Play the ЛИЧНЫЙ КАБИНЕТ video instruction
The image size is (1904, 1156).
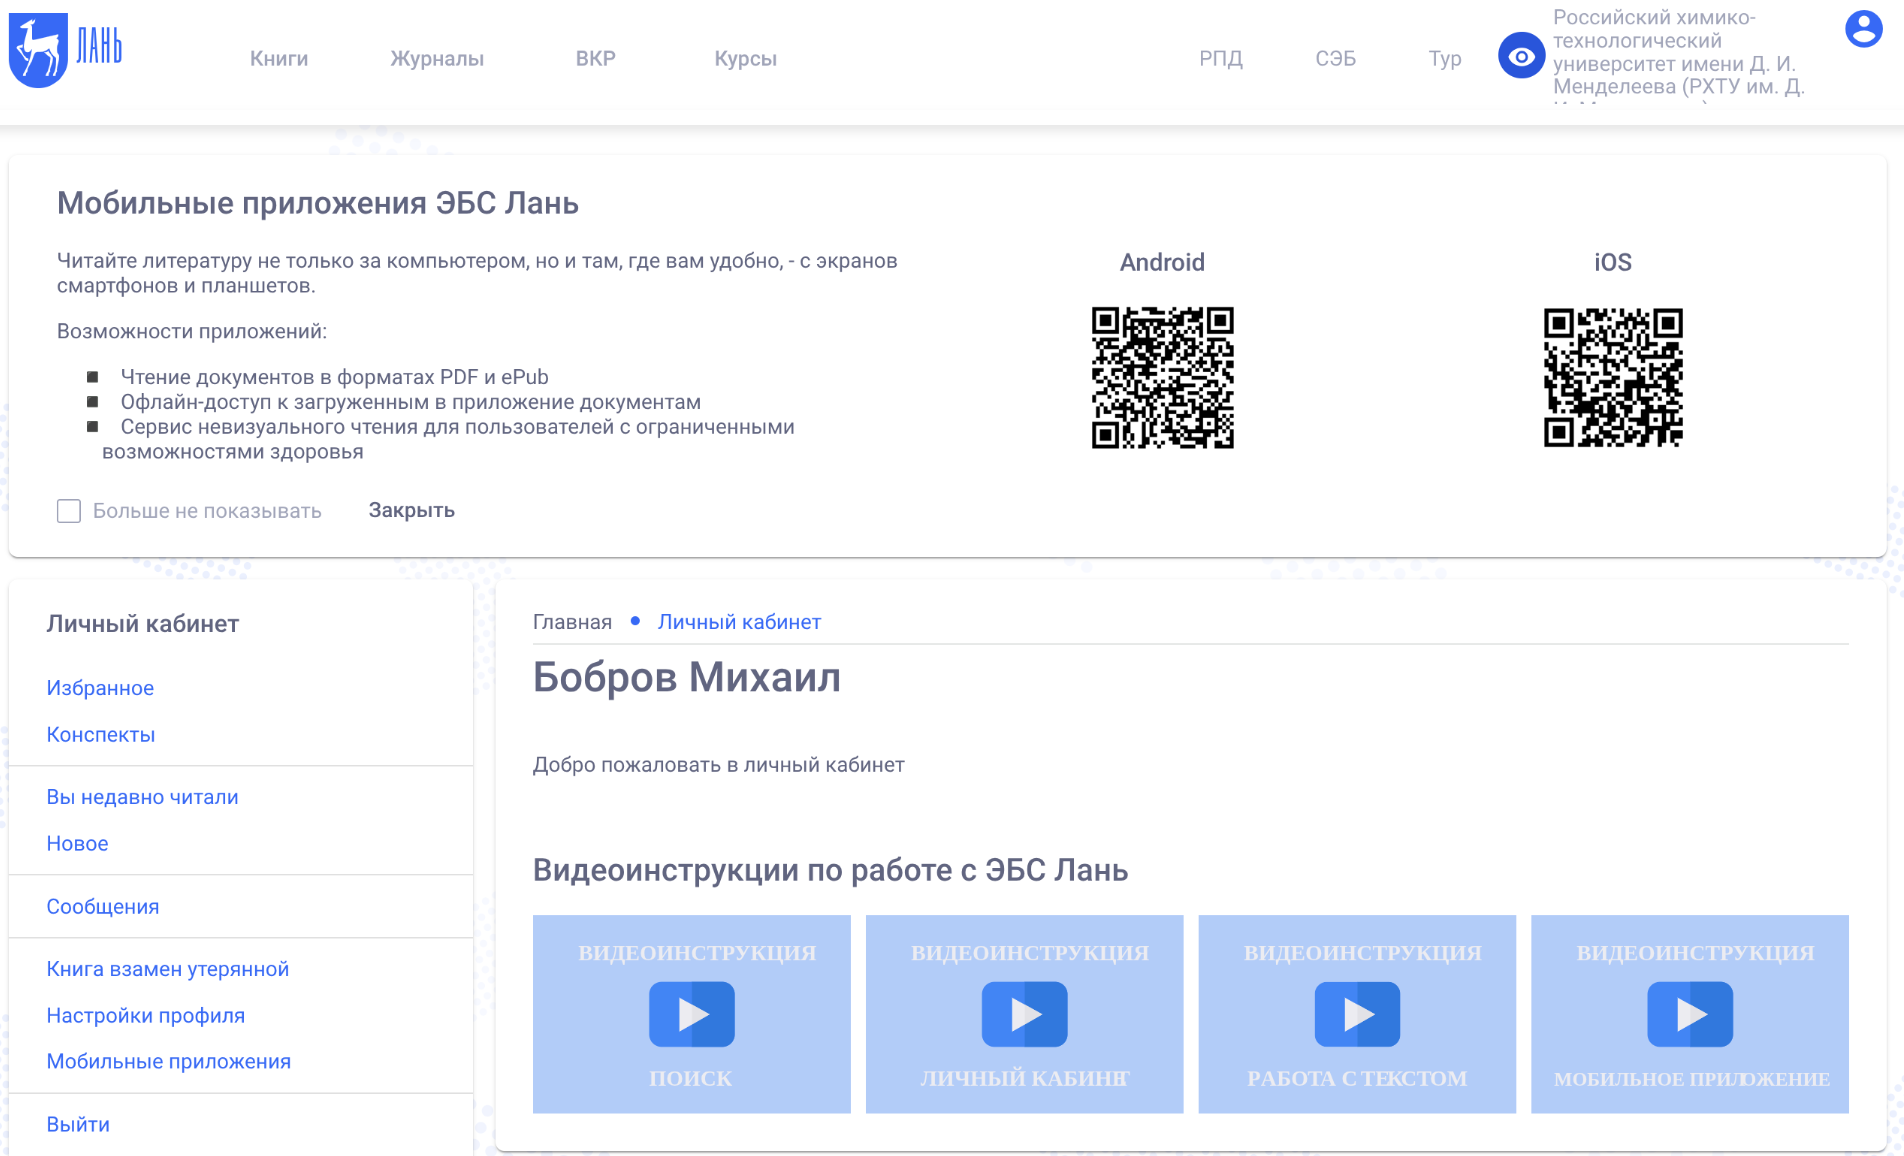(x=1024, y=1014)
